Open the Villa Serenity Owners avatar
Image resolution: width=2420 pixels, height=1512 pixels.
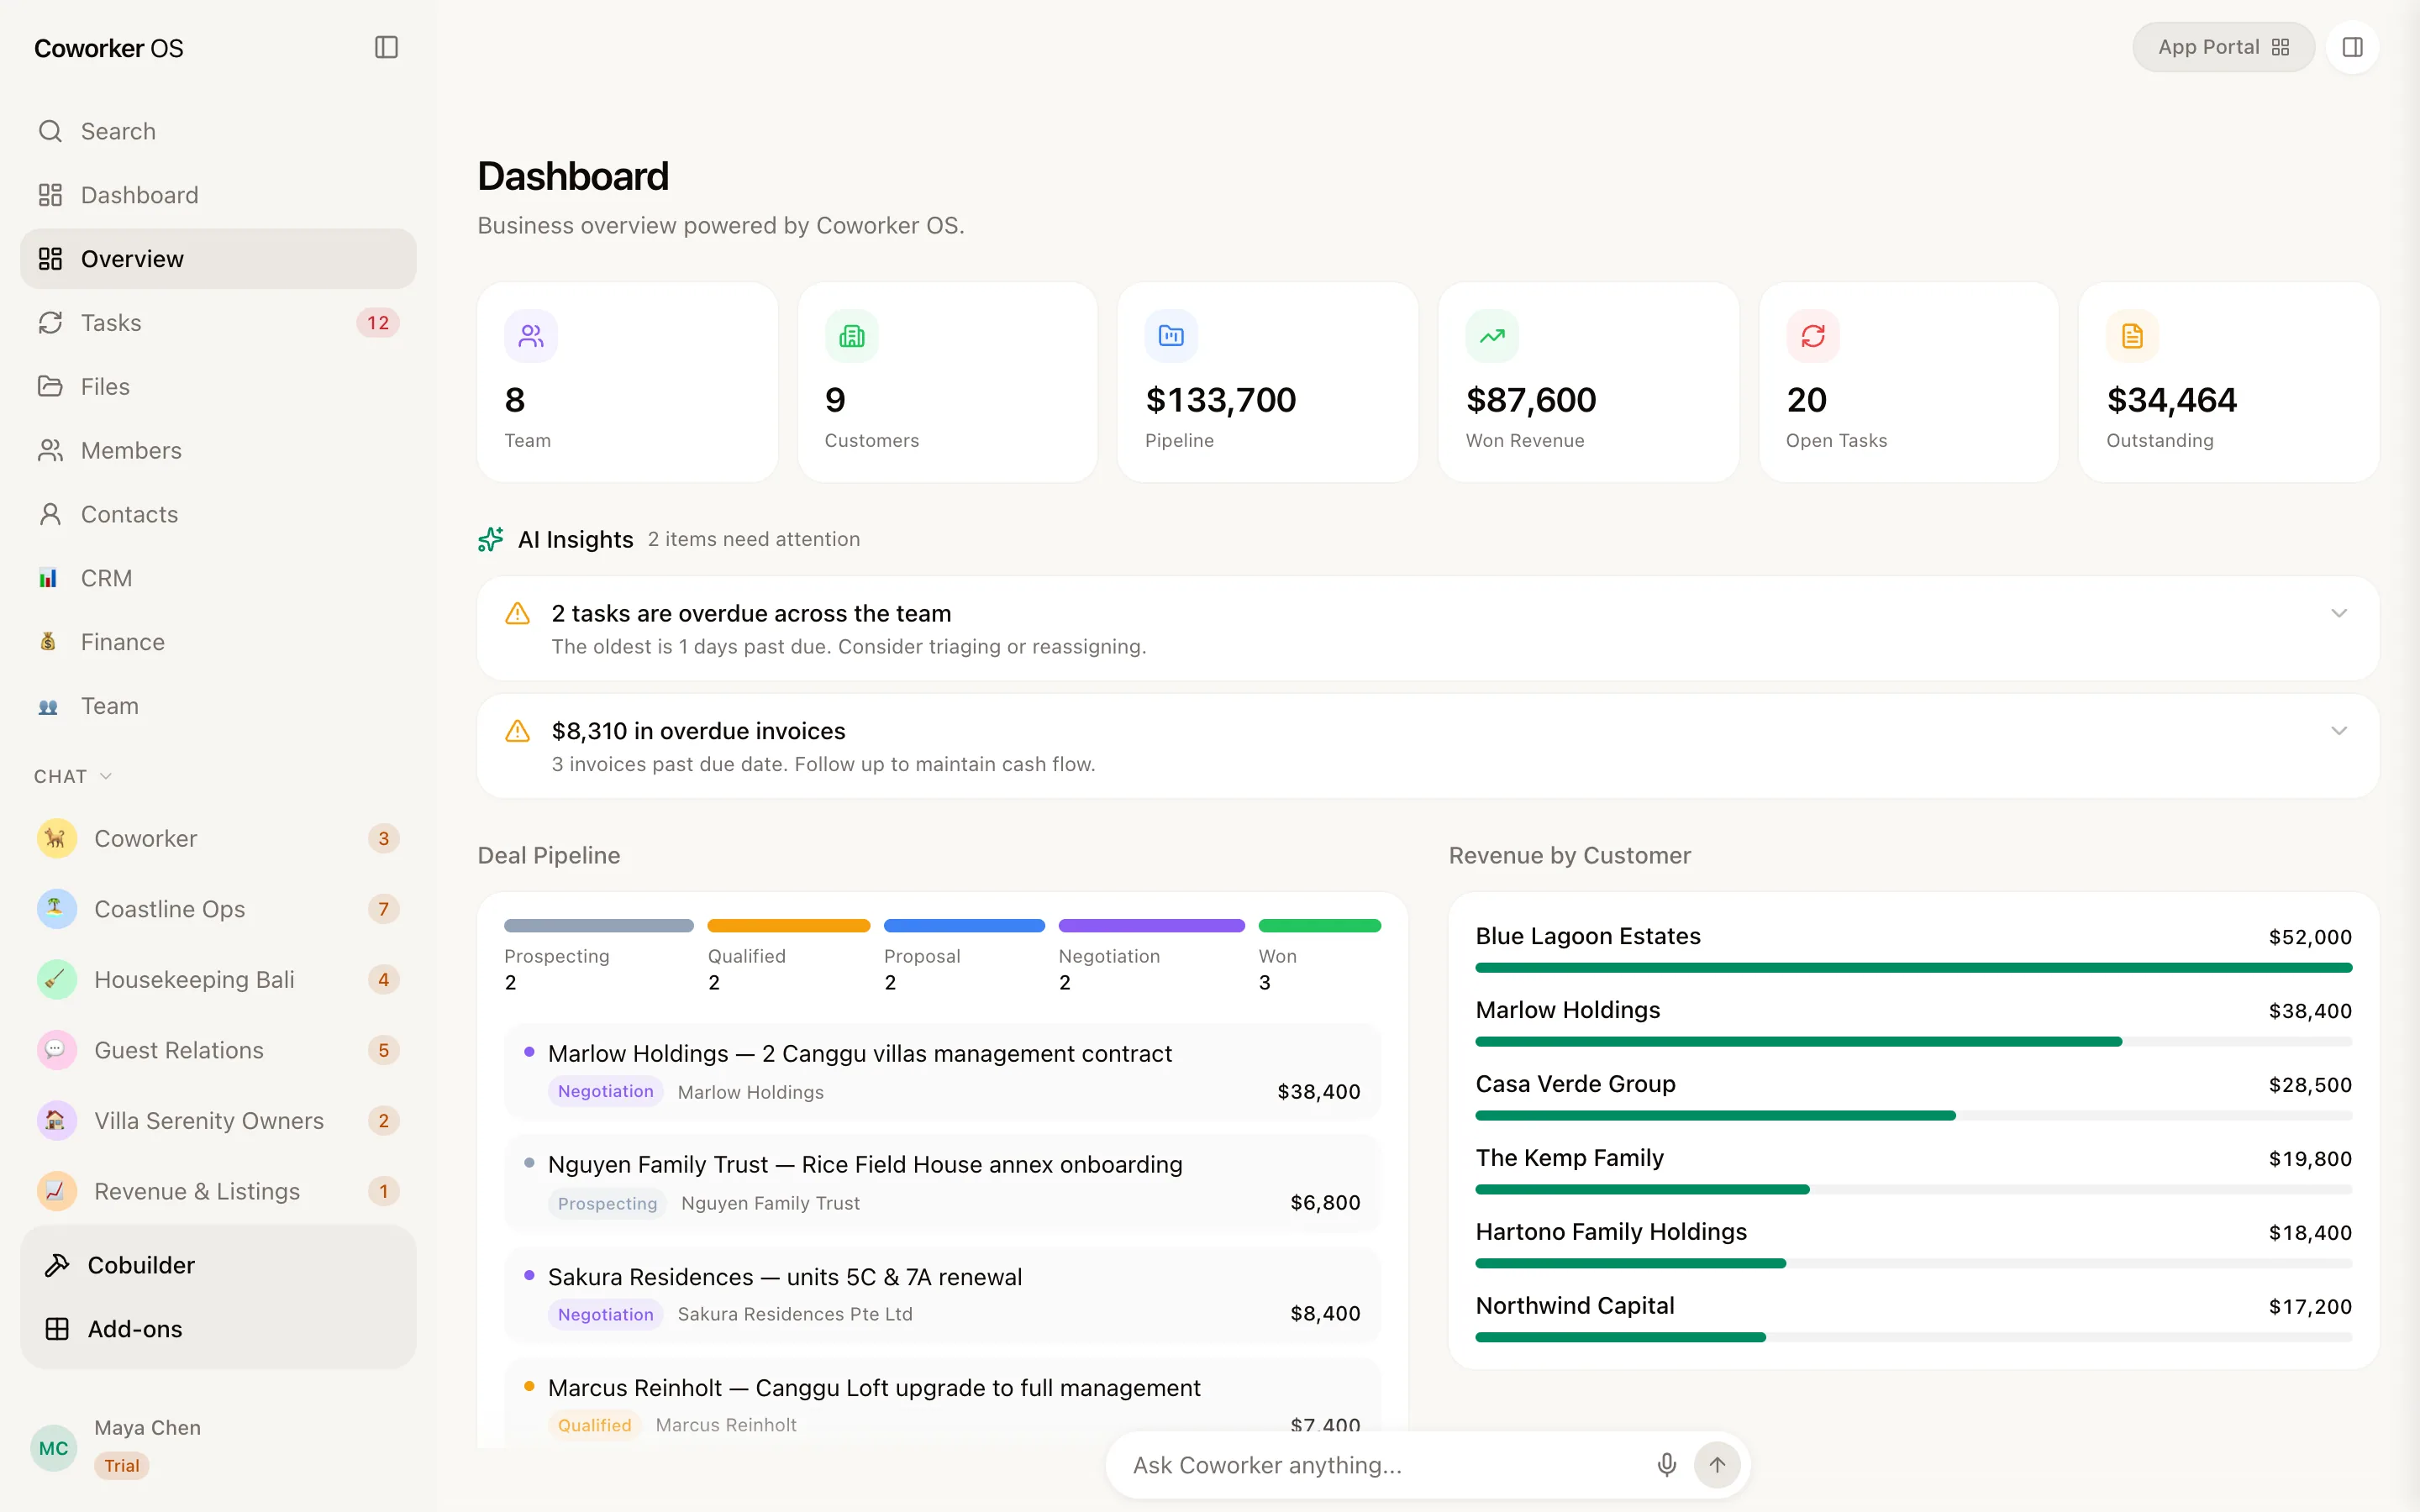pyautogui.click(x=56, y=1120)
